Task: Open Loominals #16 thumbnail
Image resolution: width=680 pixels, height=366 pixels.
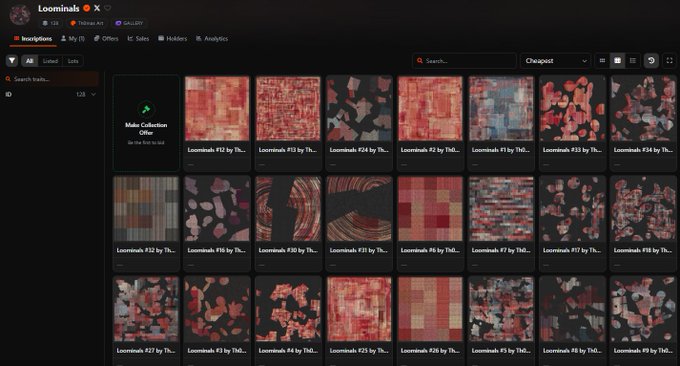Action: click(x=217, y=209)
